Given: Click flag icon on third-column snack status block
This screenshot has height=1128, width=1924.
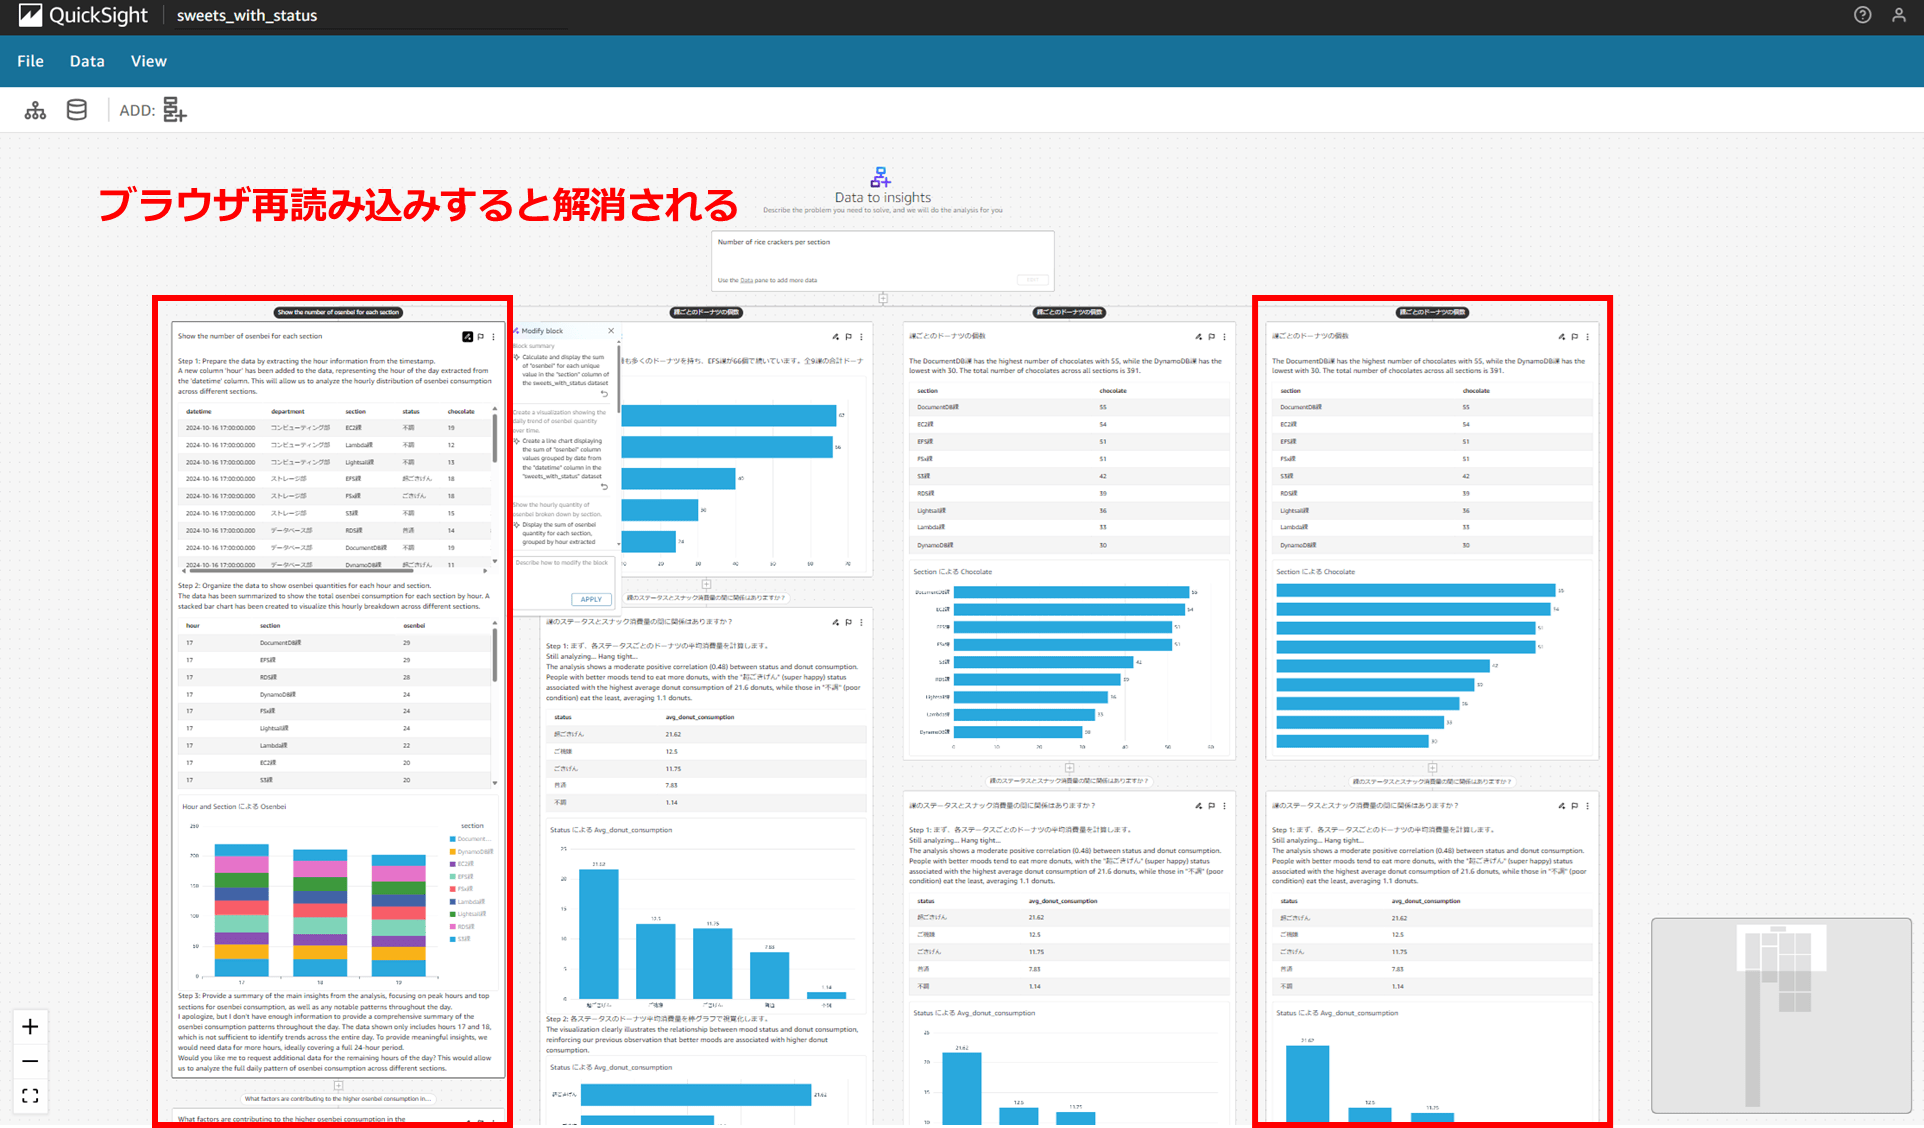Looking at the screenshot, I should coord(1212,806).
